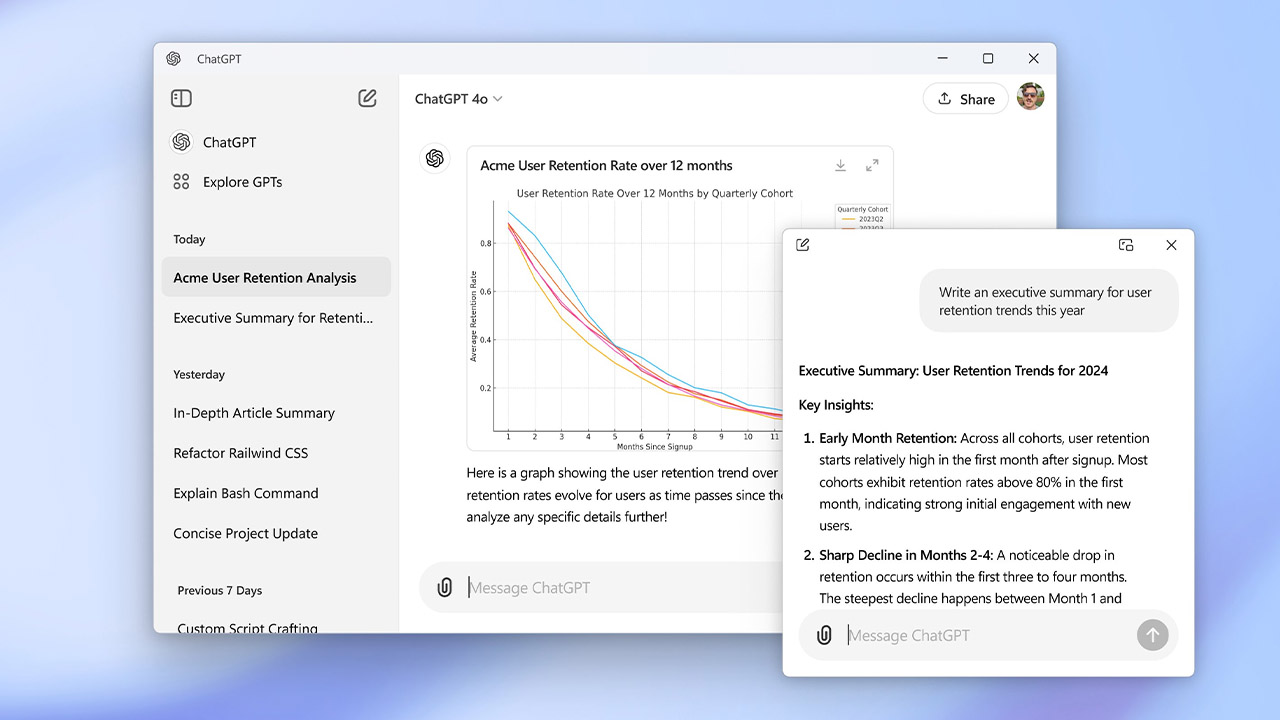Image resolution: width=1280 pixels, height=720 pixels.
Task: Click 'Sharp Decline in Months 2-4:' text
Action: pos(906,555)
